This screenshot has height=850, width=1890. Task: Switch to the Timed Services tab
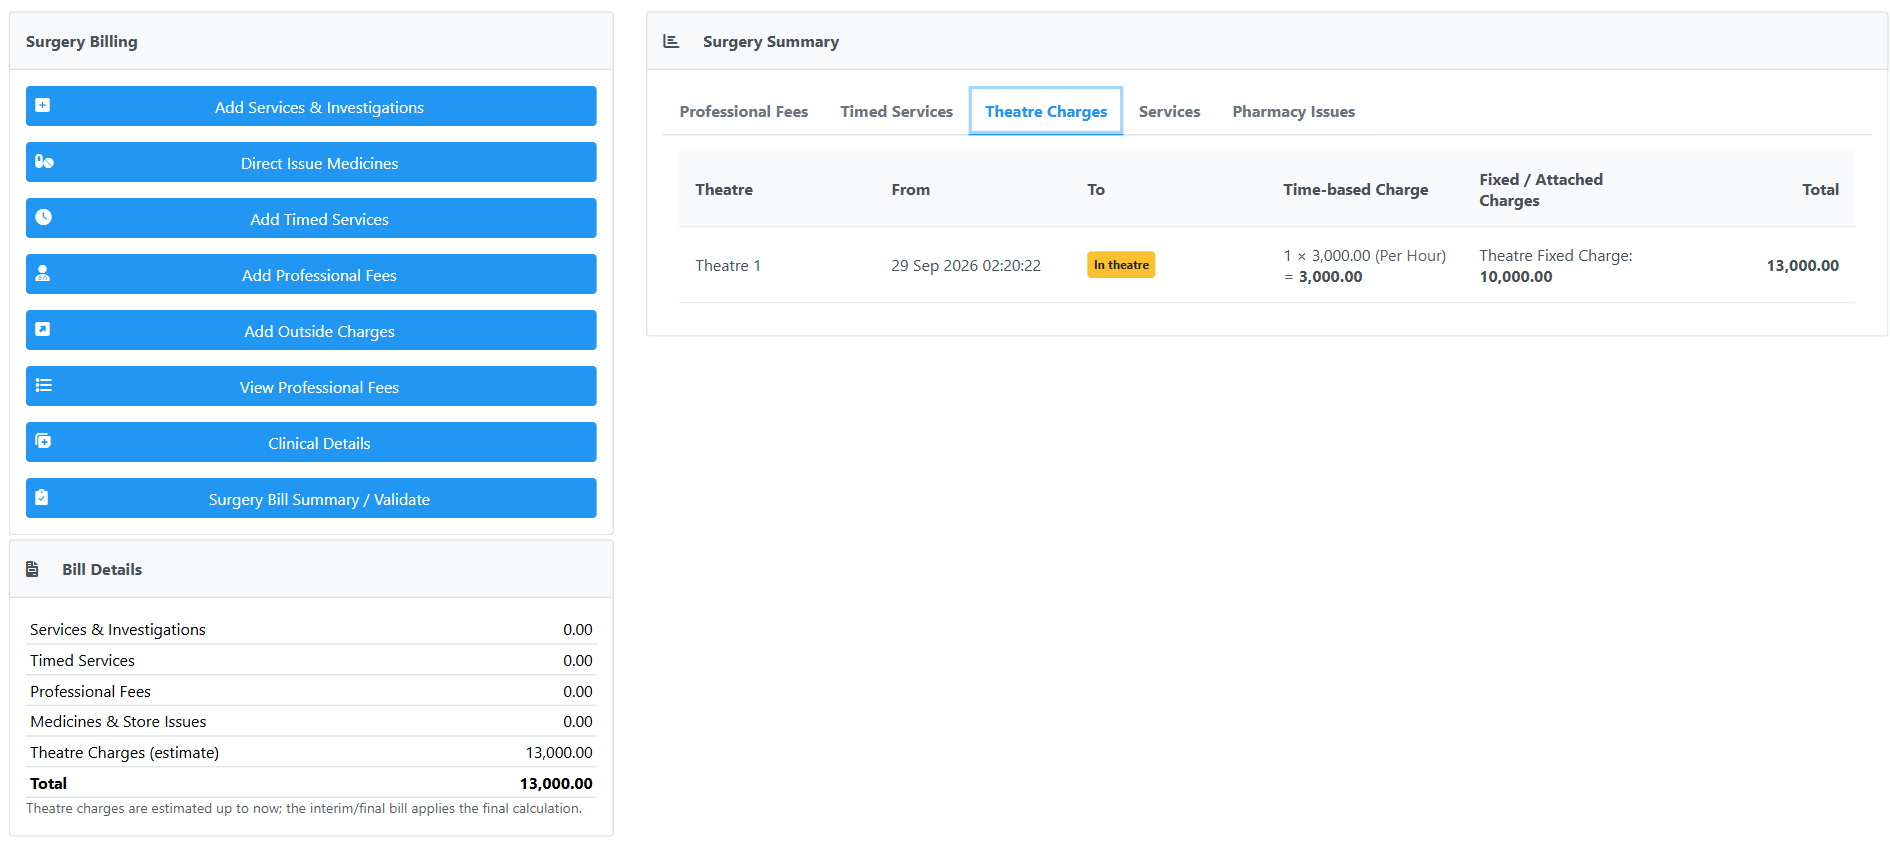(897, 111)
